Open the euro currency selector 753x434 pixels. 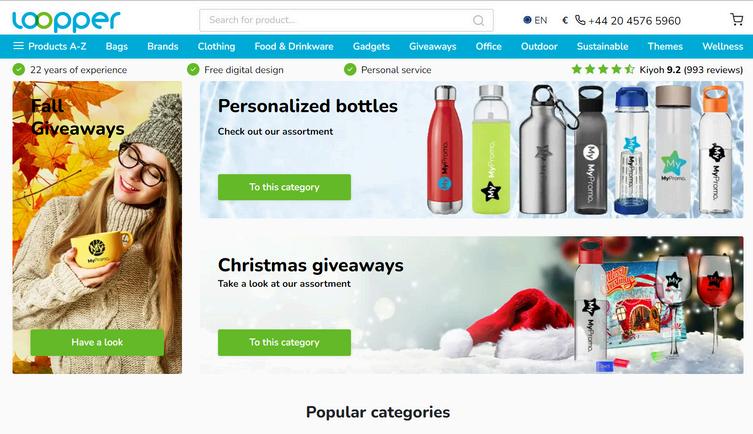(565, 20)
